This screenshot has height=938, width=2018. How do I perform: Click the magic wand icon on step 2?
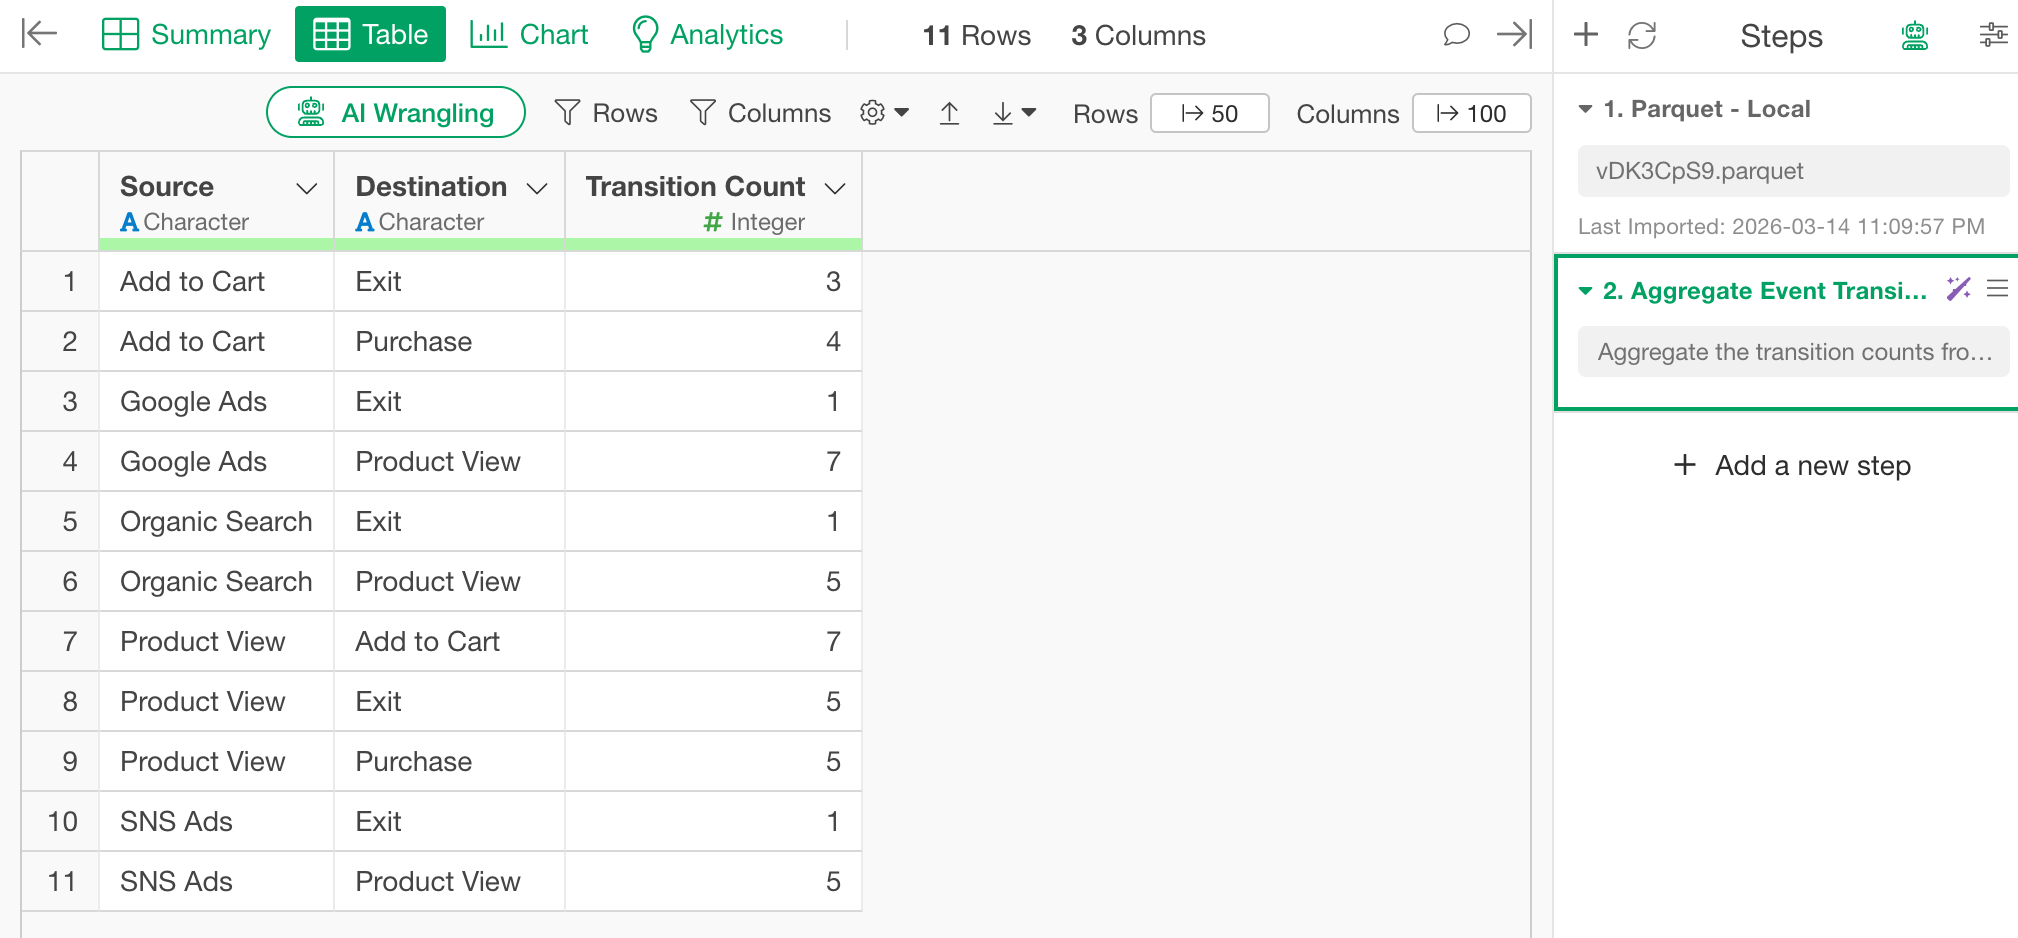pyautogui.click(x=1958, y=290)
